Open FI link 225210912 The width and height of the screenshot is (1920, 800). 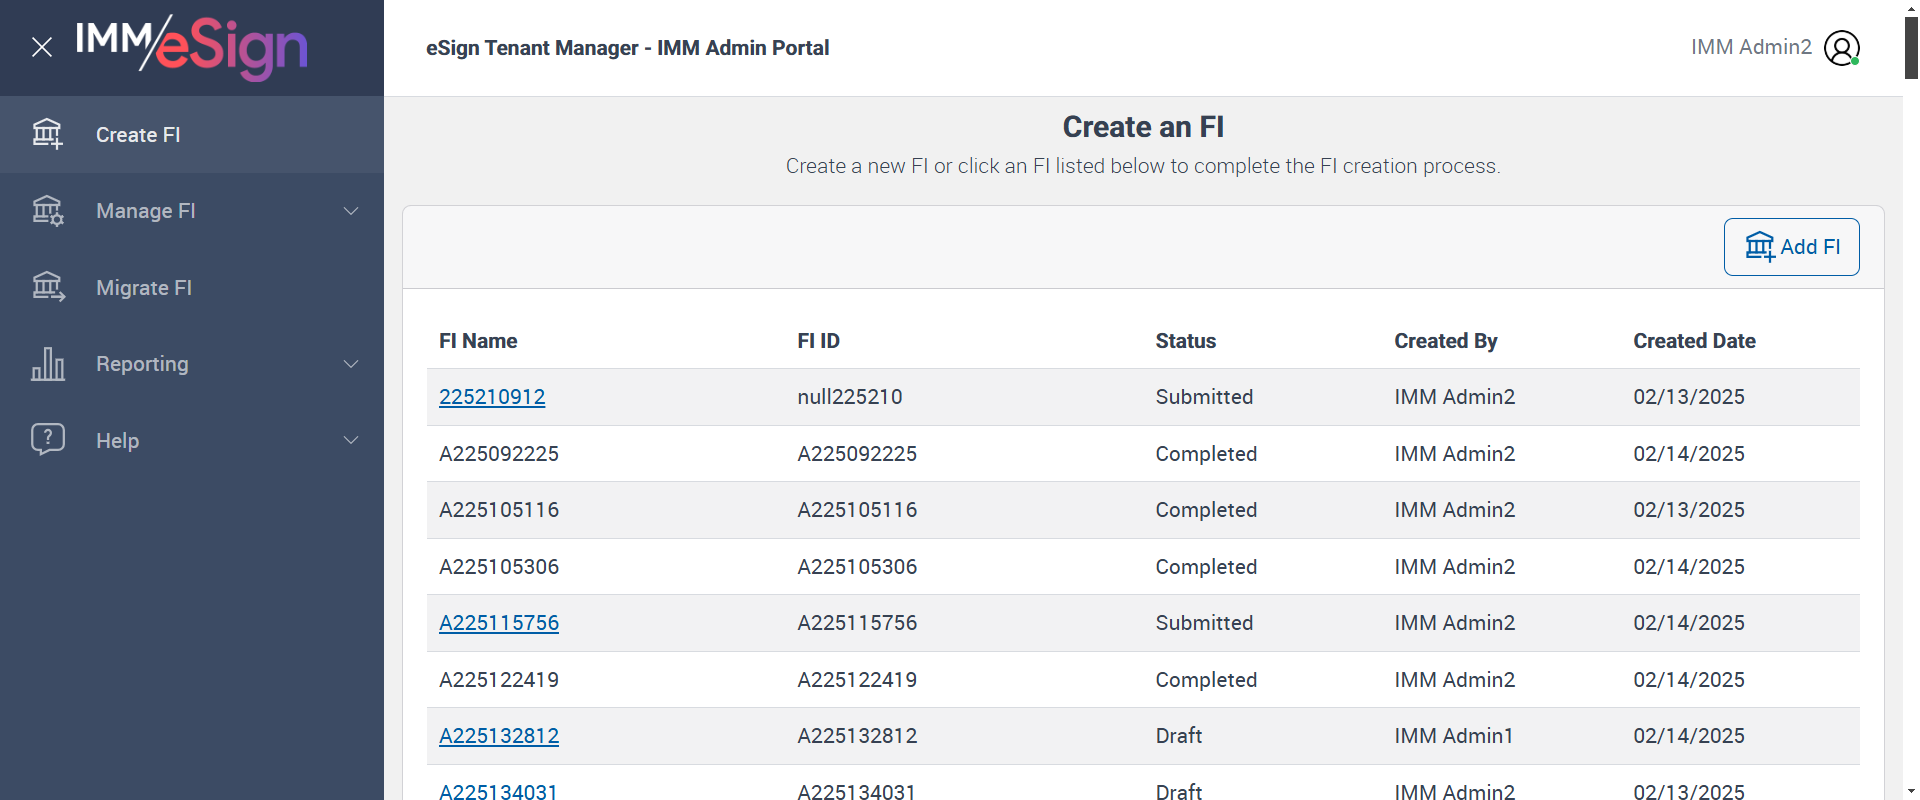[492, 397]
